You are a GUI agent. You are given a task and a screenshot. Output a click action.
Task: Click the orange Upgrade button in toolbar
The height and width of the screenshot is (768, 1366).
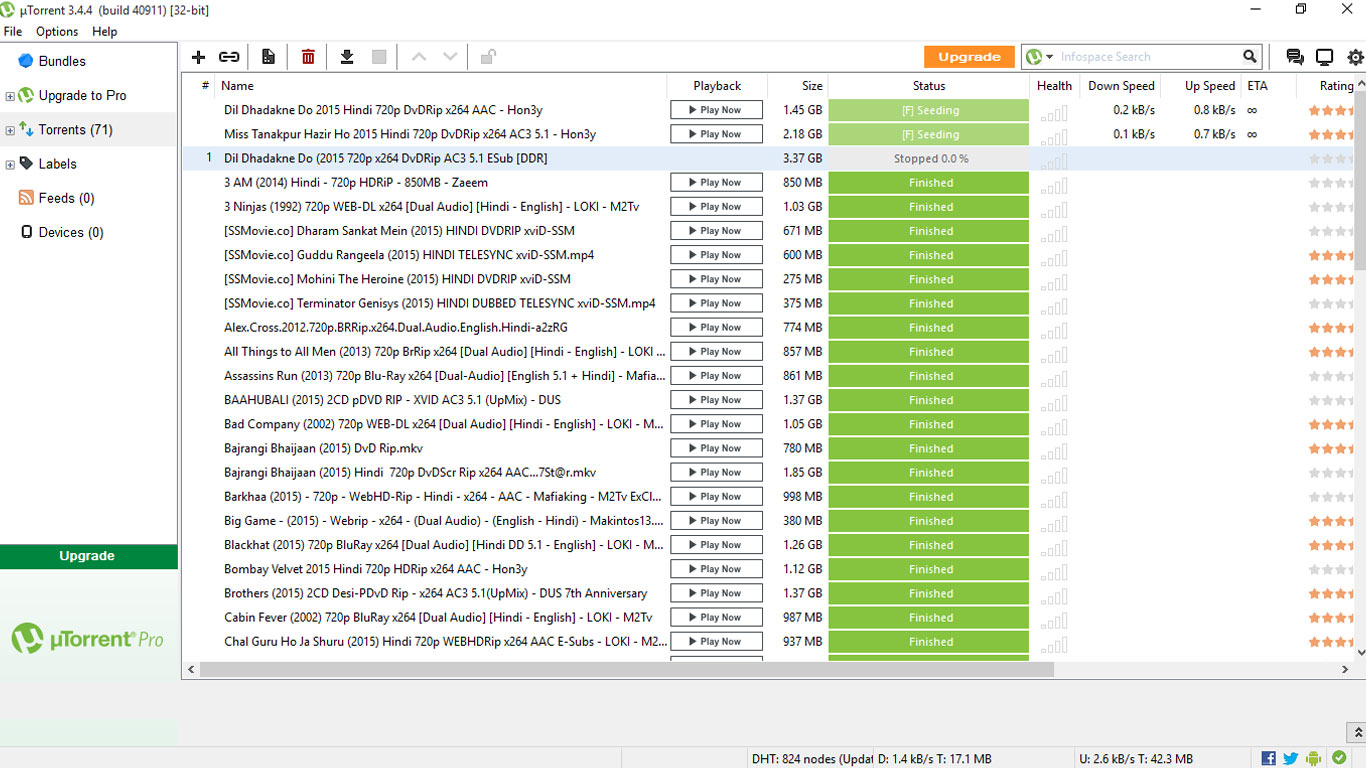point(968,57)
